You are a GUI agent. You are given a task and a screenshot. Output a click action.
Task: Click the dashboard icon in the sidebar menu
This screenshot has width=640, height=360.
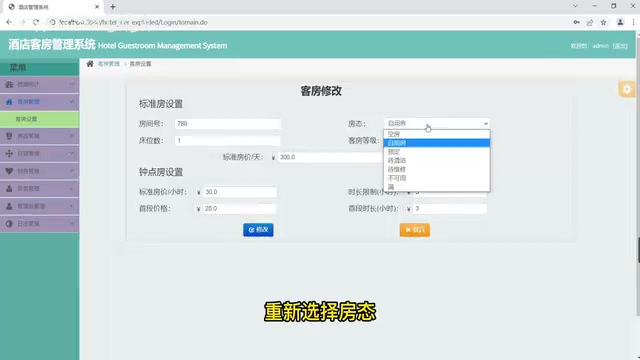pyautogui.click(x=9, y=84)
